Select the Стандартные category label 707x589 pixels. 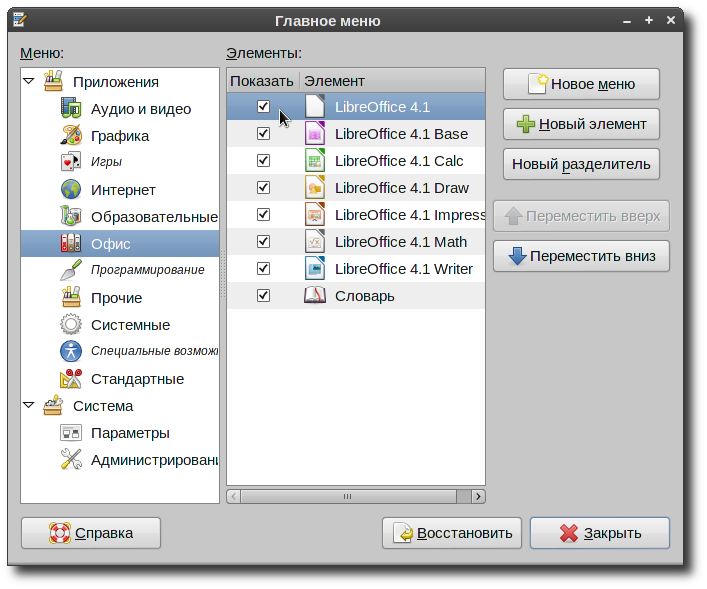tap(138, 379)
